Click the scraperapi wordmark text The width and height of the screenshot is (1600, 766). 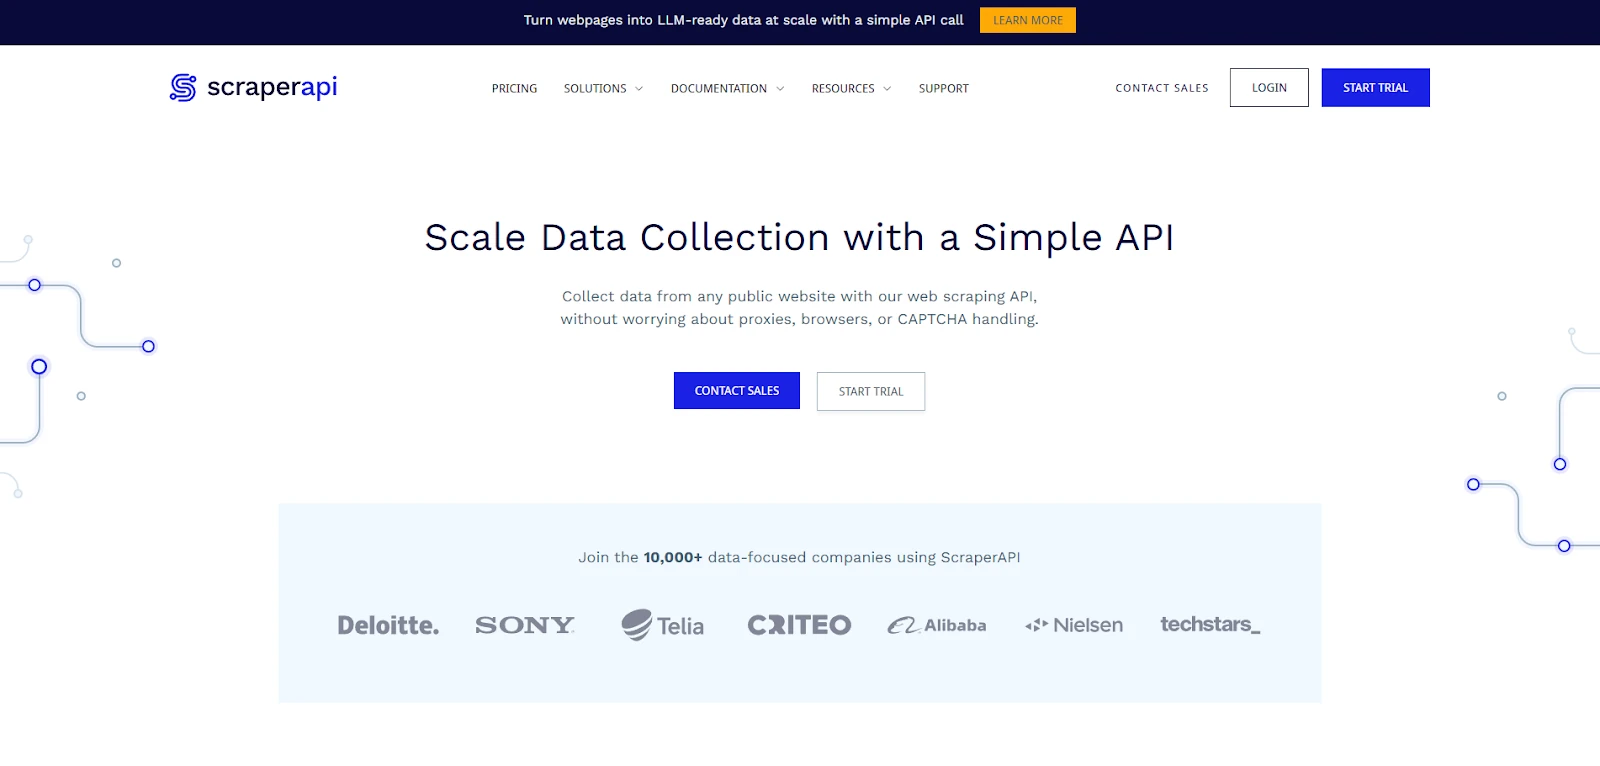[272, 87]
